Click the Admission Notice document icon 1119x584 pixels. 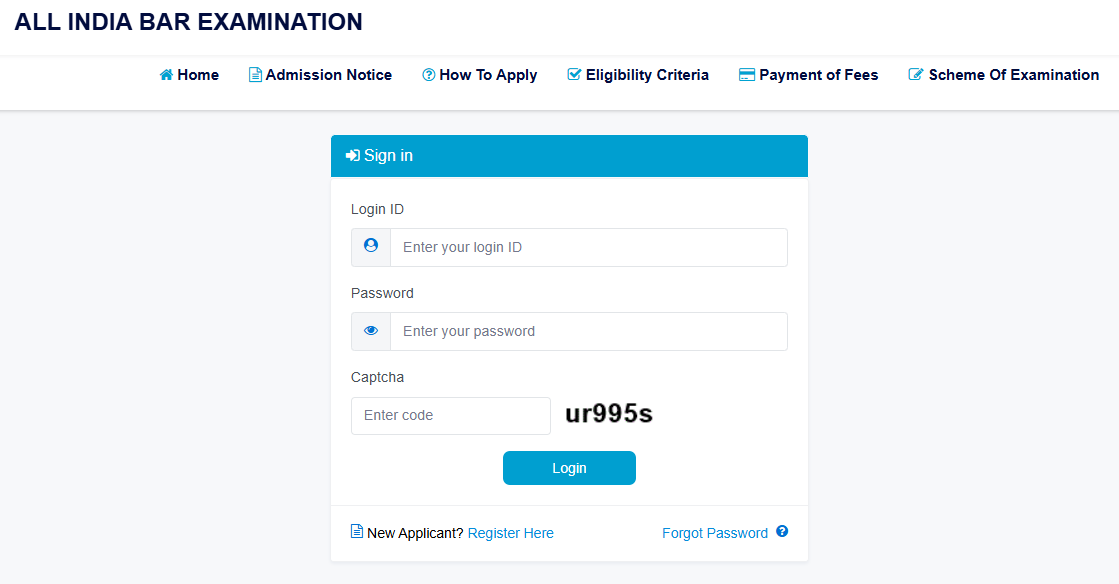(255, 75)
